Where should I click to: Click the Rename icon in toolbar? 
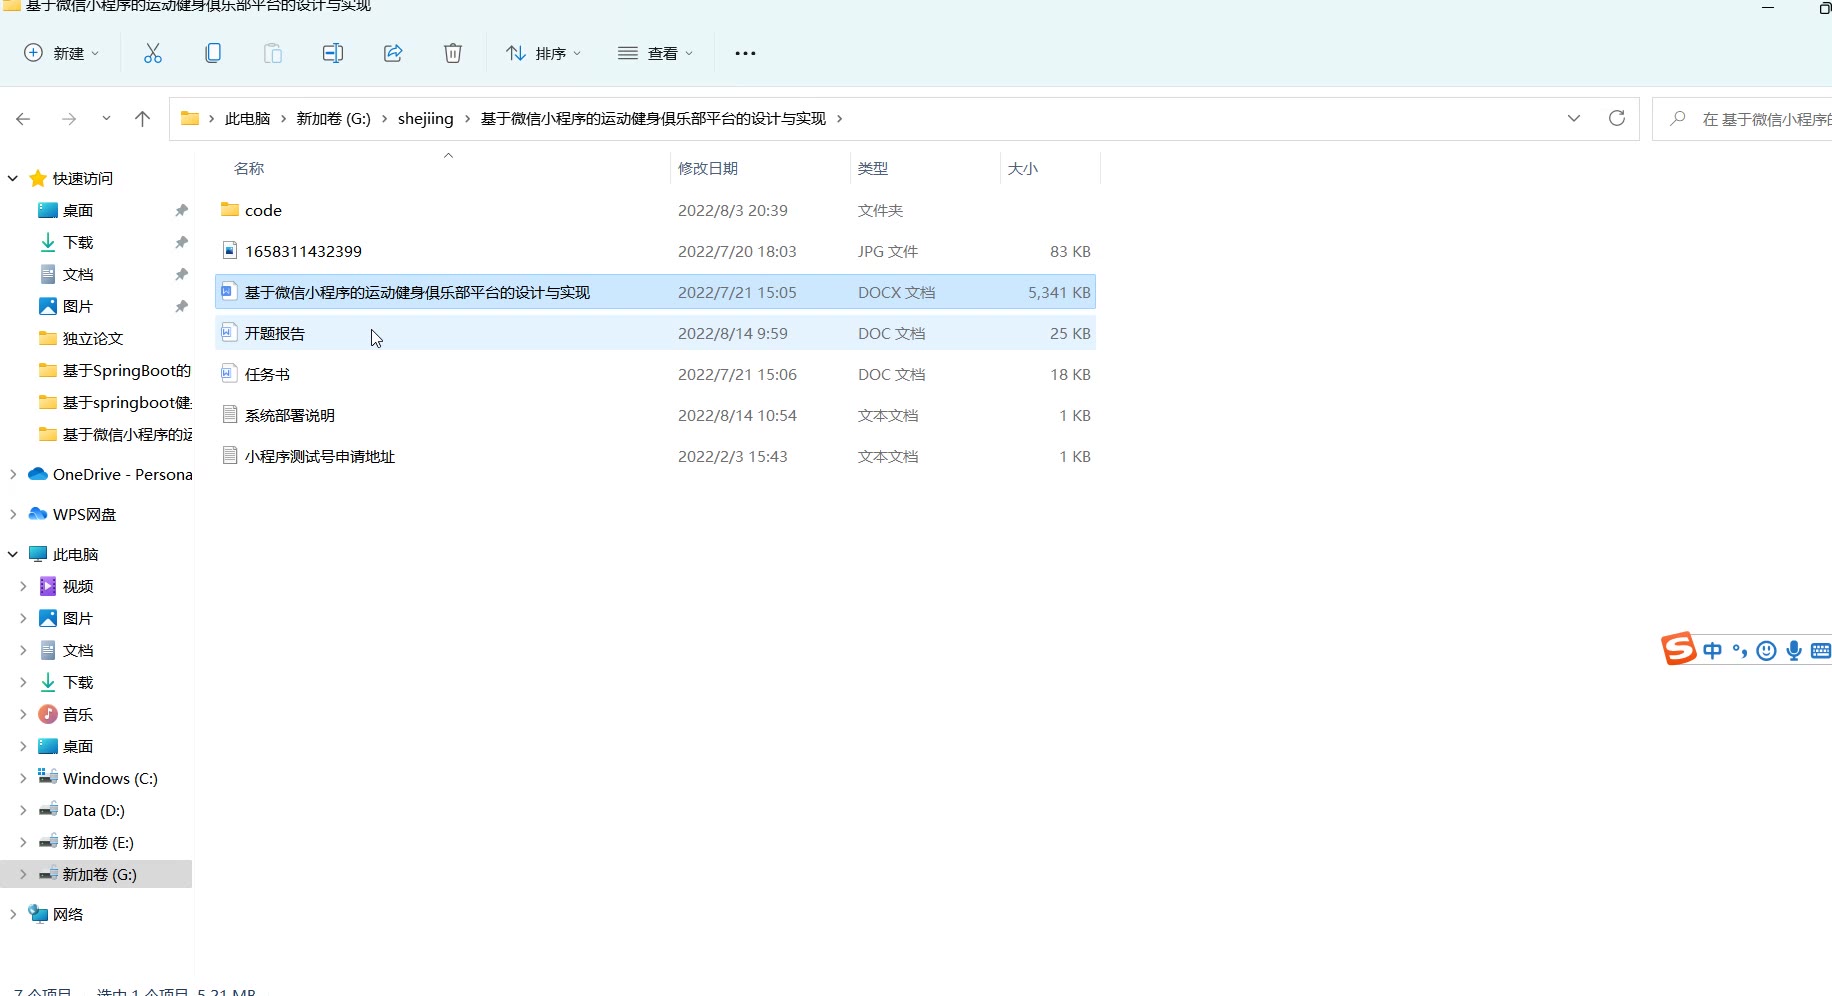coord(333,53)
